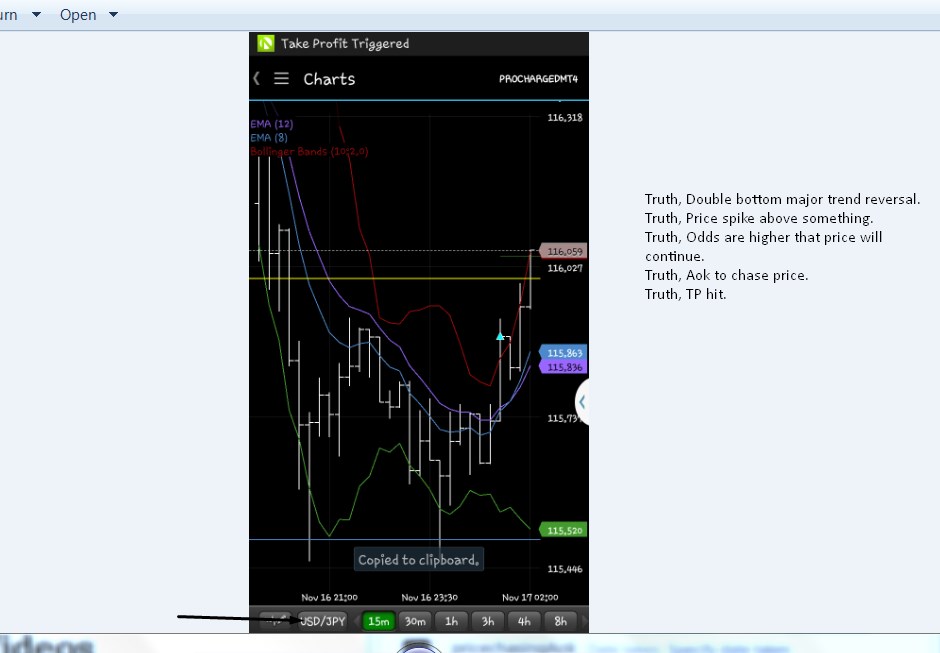This screenshot has width=940, height=653.
Task: Click the purple 115.836 EMA price tag
Action: (x=564, y=367)
